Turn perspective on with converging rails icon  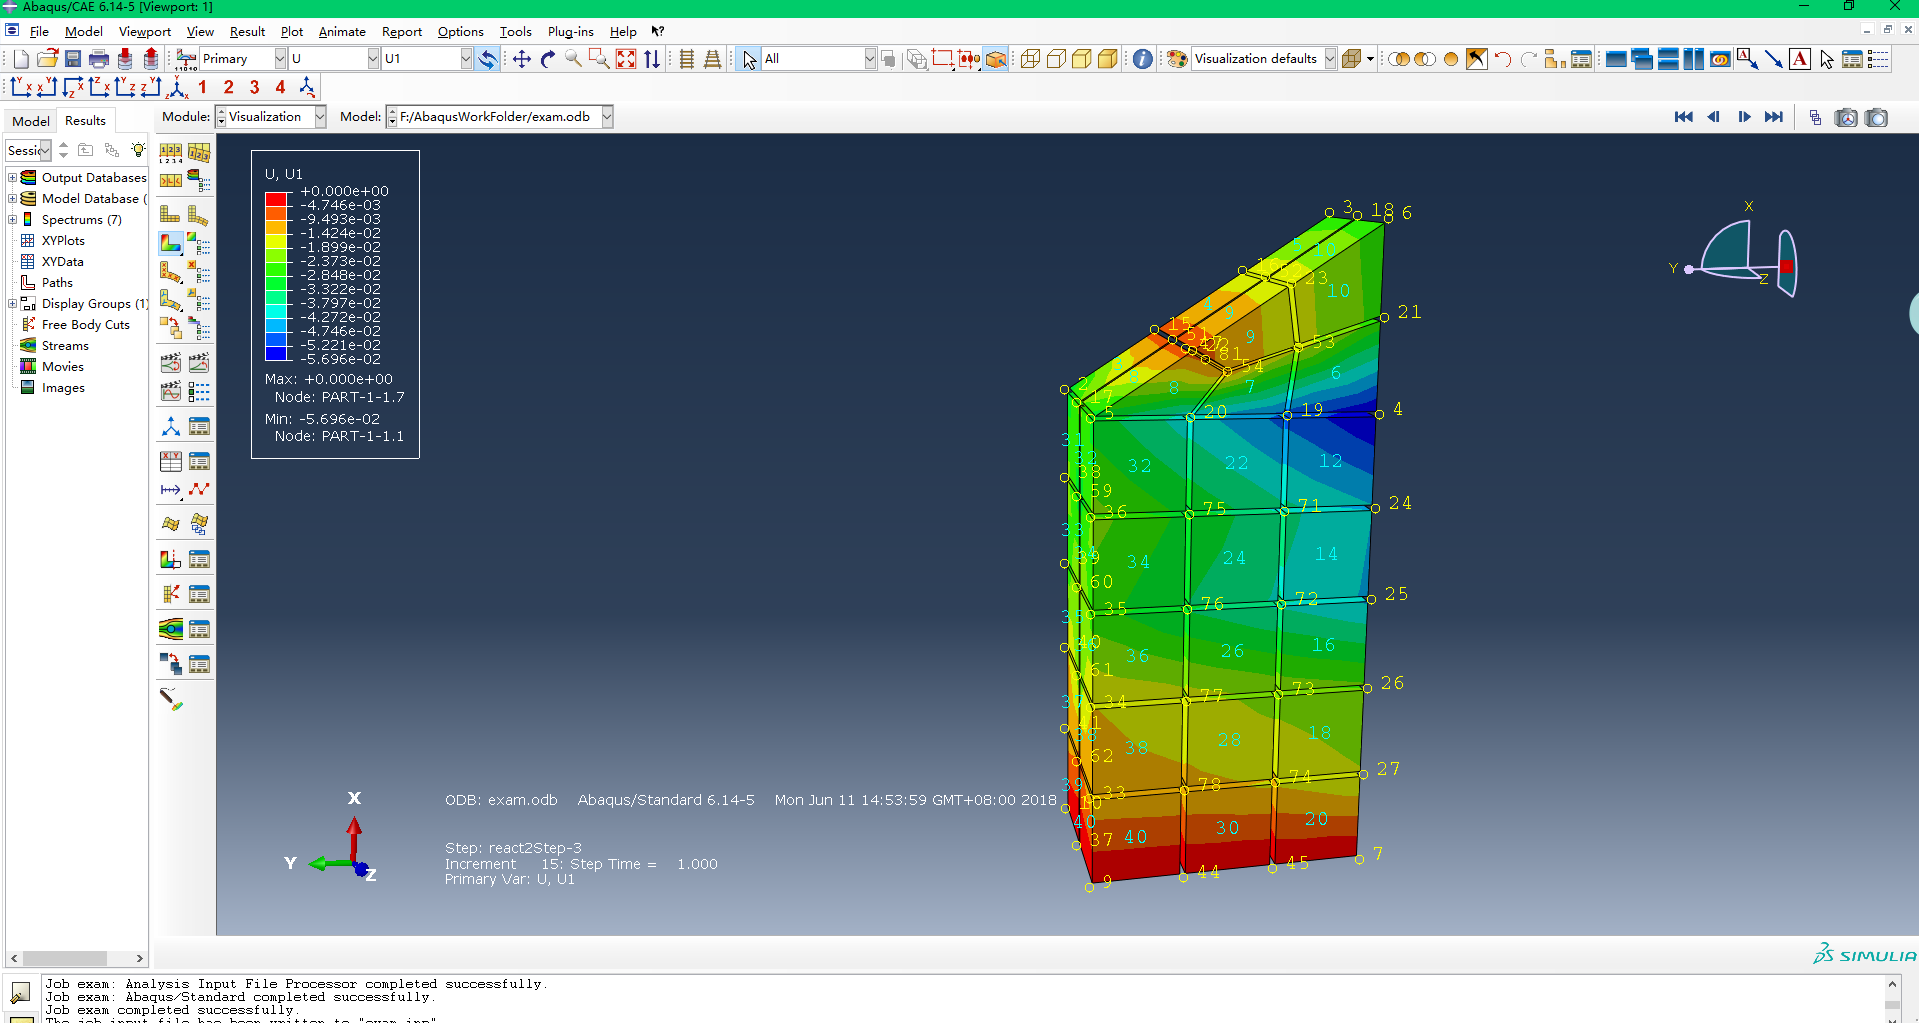click(x=713, y=59)
